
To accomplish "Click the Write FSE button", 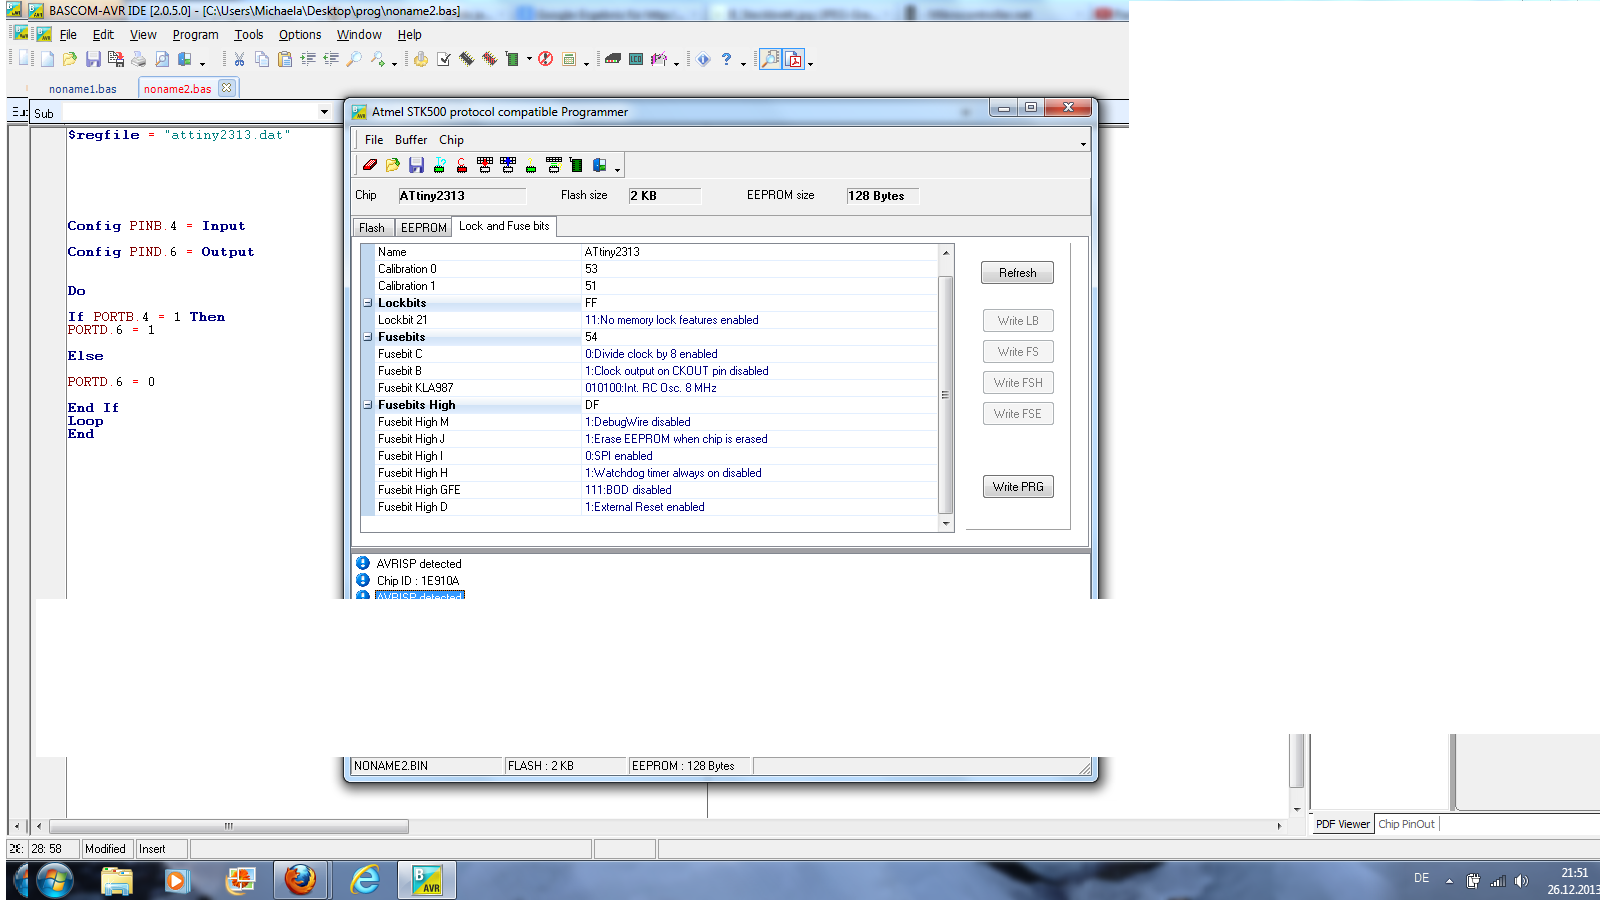I will [x=1018, y=414].
